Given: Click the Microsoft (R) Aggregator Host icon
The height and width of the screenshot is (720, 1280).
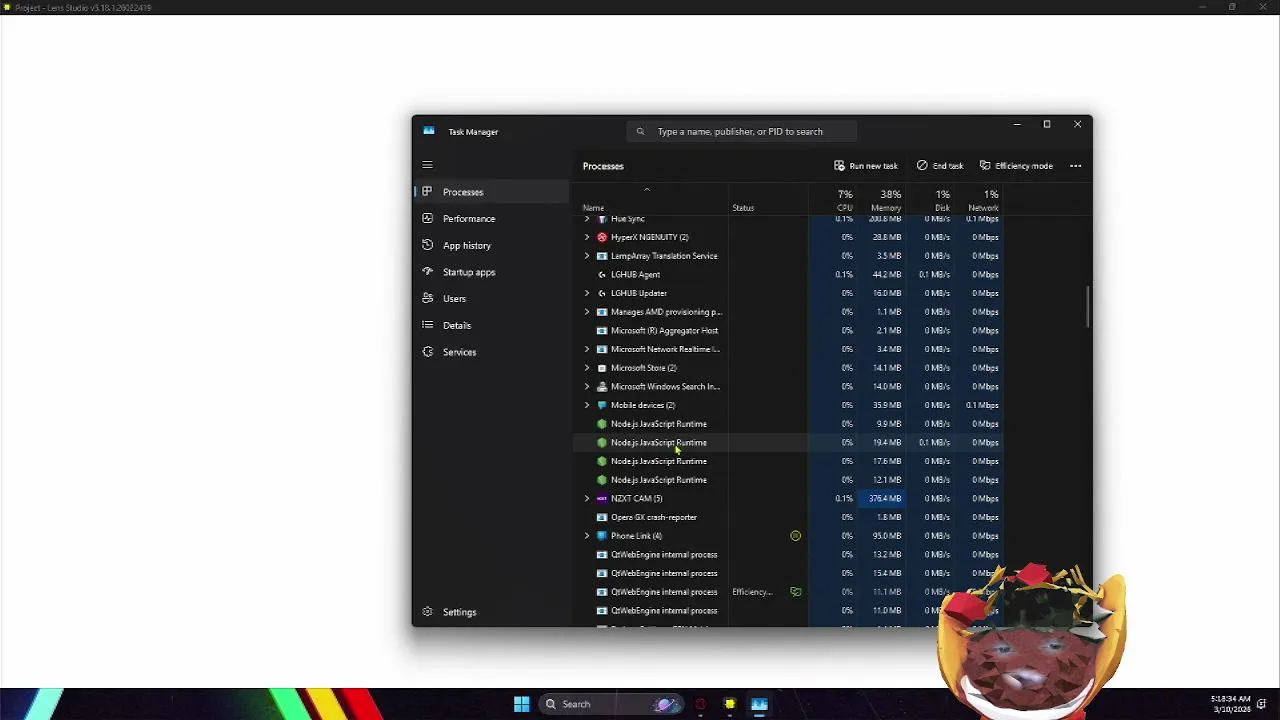Looking at the screenshot, I should (x=602, y=330).
